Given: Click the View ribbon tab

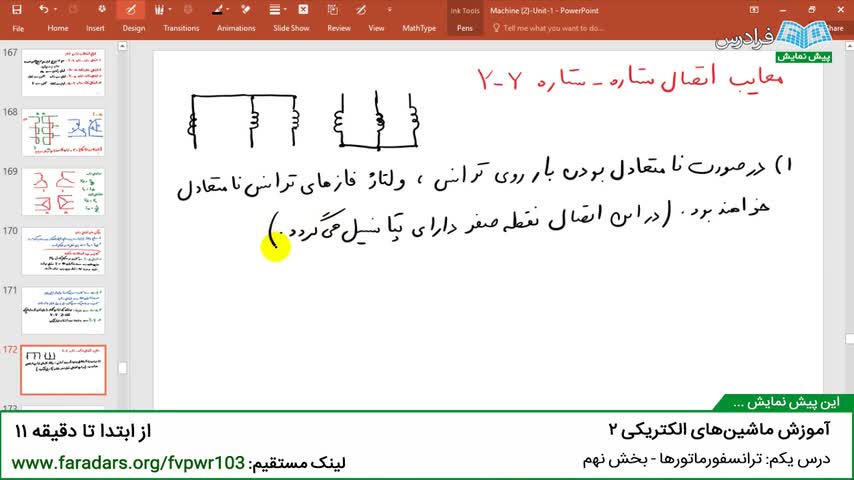Looking at the screenshot, I should (376, 28).
